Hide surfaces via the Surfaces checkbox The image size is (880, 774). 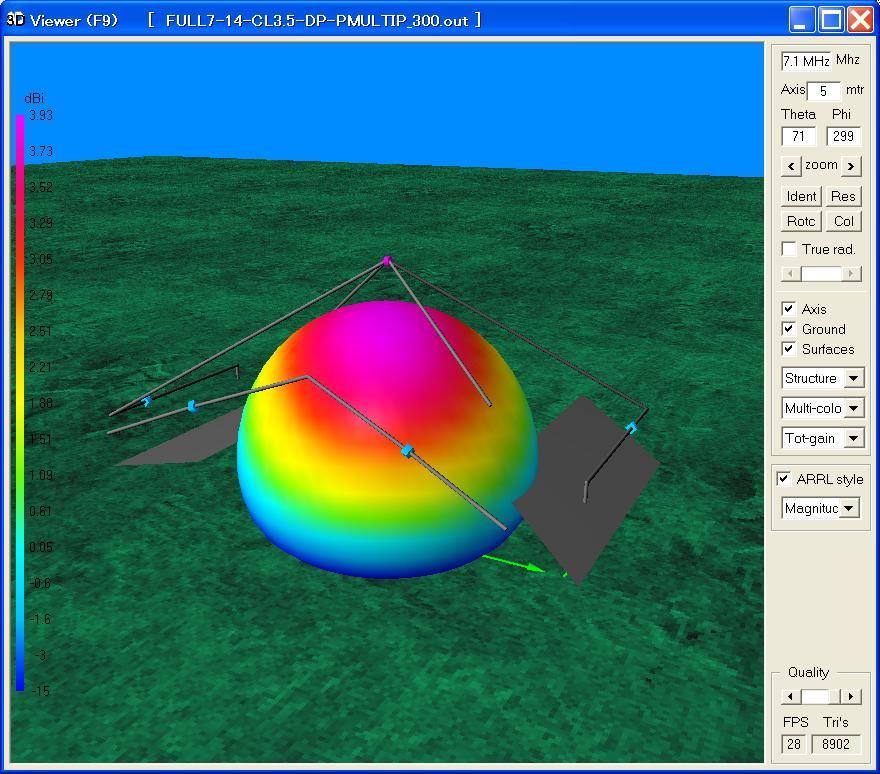(x=789, y=349)
